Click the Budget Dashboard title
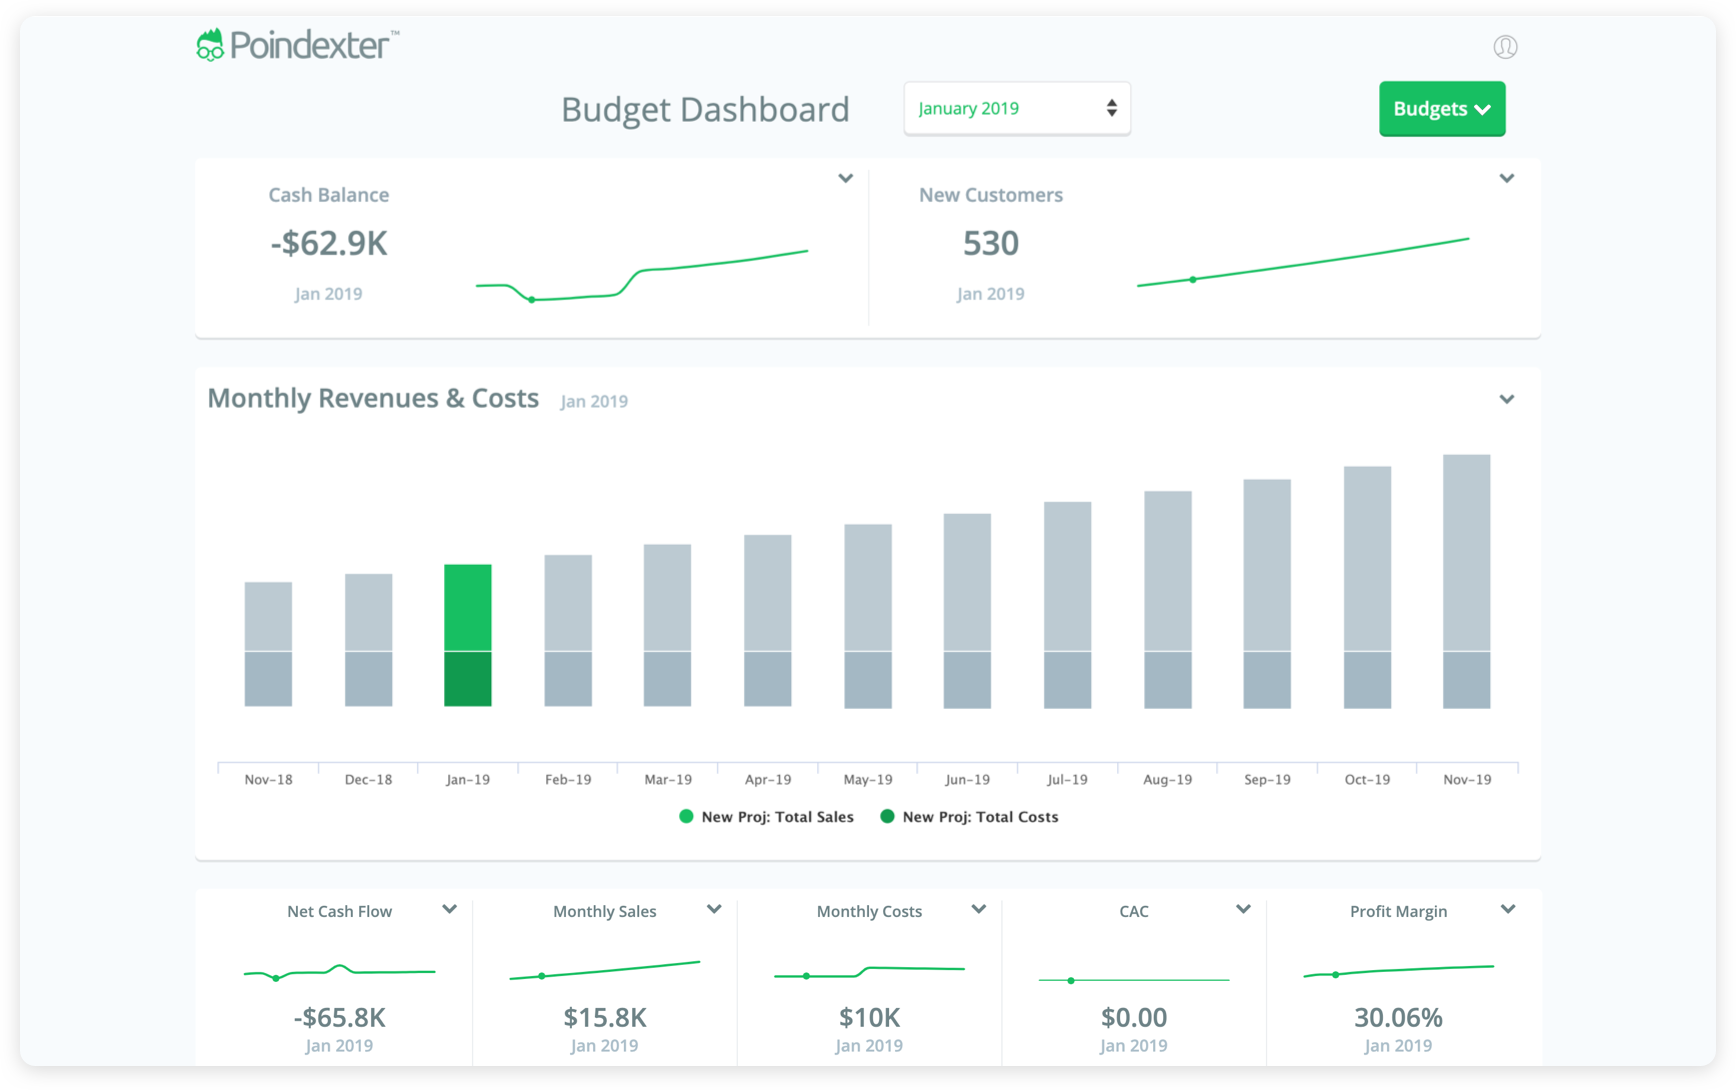1736x1090 pixels. tap(705, 109)
